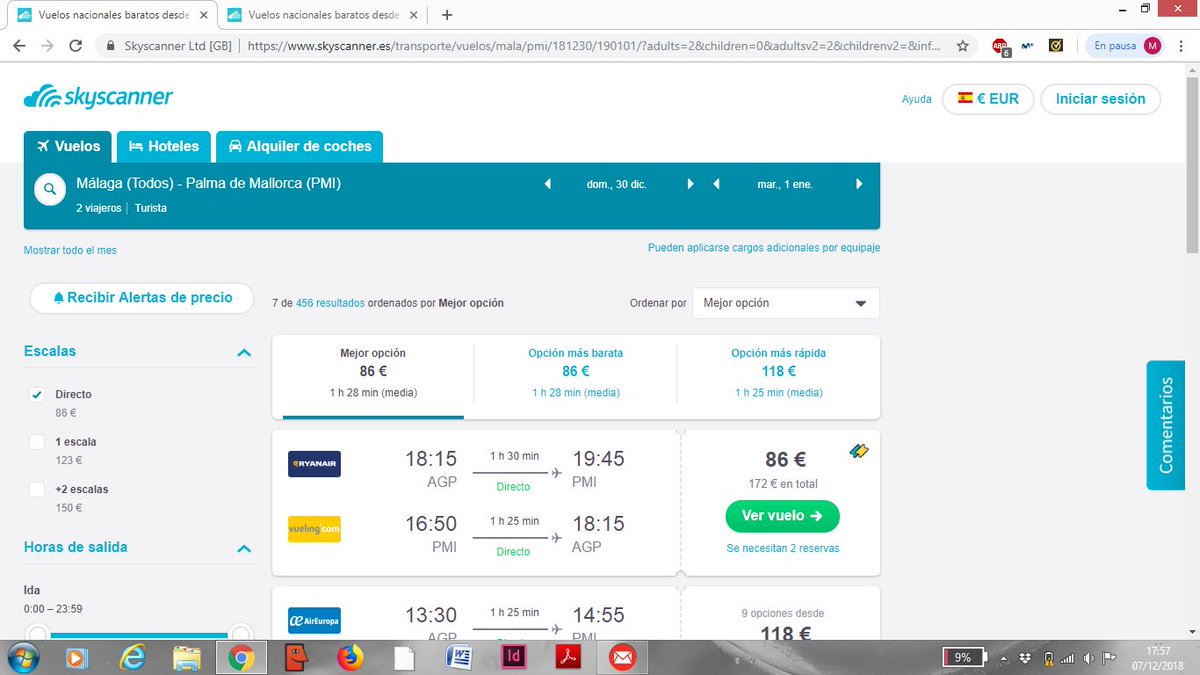Open Adobe Acrobat from the taskbar

click(569, 658)
